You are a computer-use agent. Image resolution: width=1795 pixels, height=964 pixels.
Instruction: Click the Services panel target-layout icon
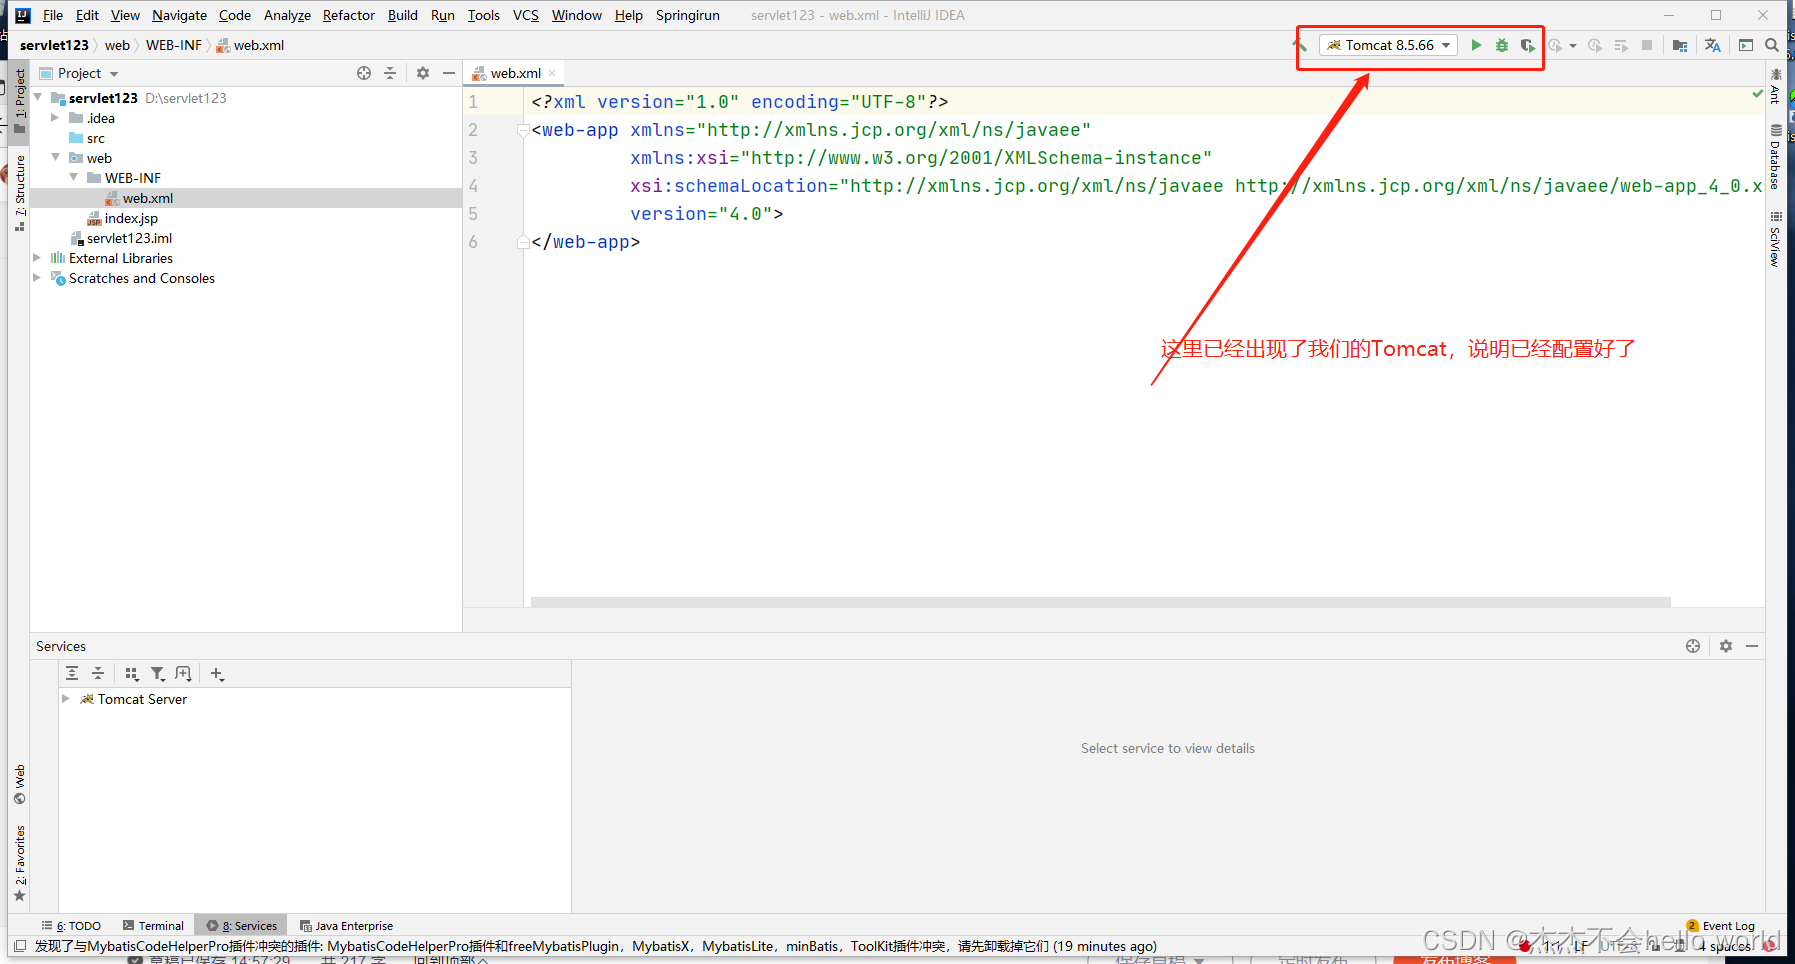click(x=1693, y=646)
